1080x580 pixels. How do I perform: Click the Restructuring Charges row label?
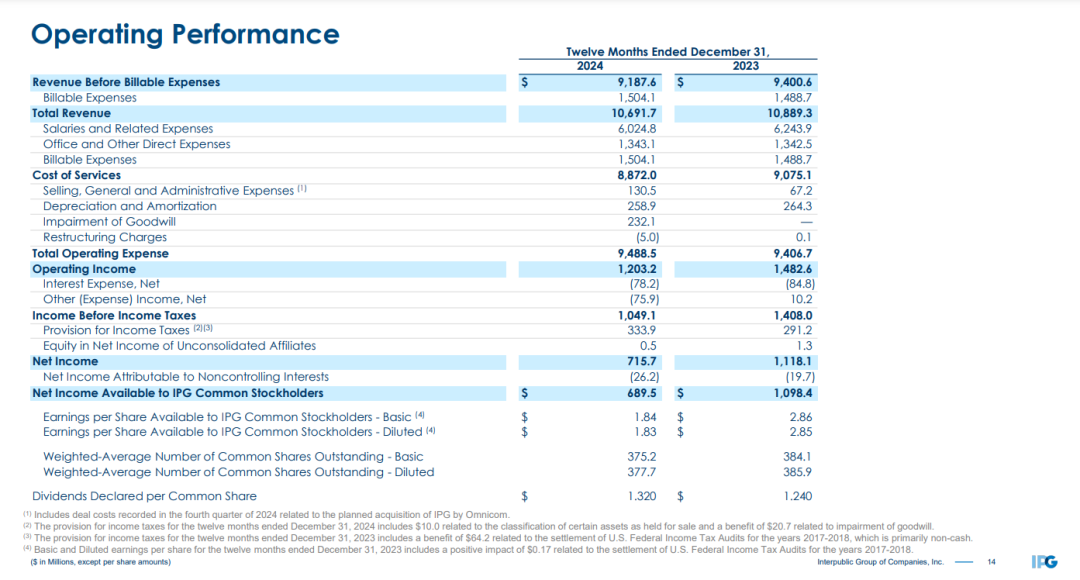pos(105,237)
